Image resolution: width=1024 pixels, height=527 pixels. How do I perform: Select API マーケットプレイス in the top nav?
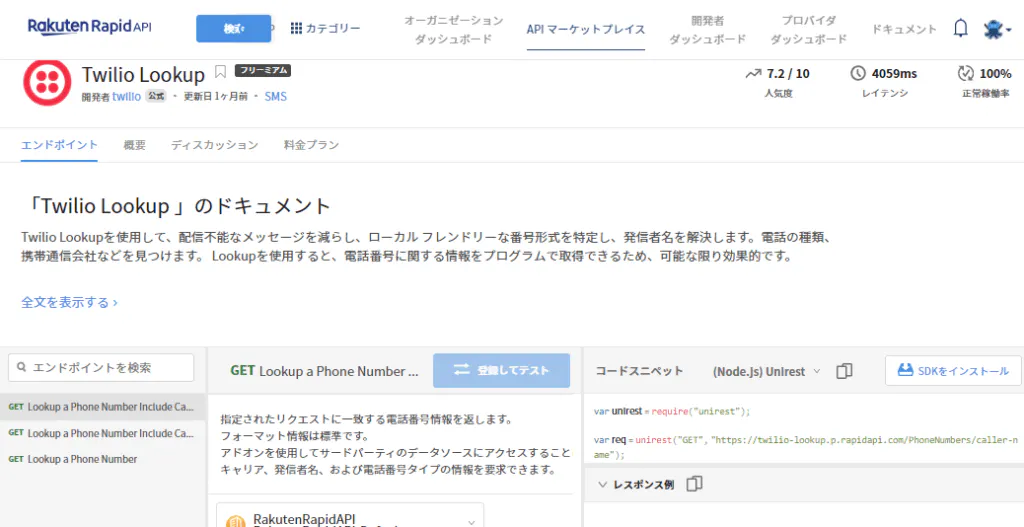[x=586, y=29]
